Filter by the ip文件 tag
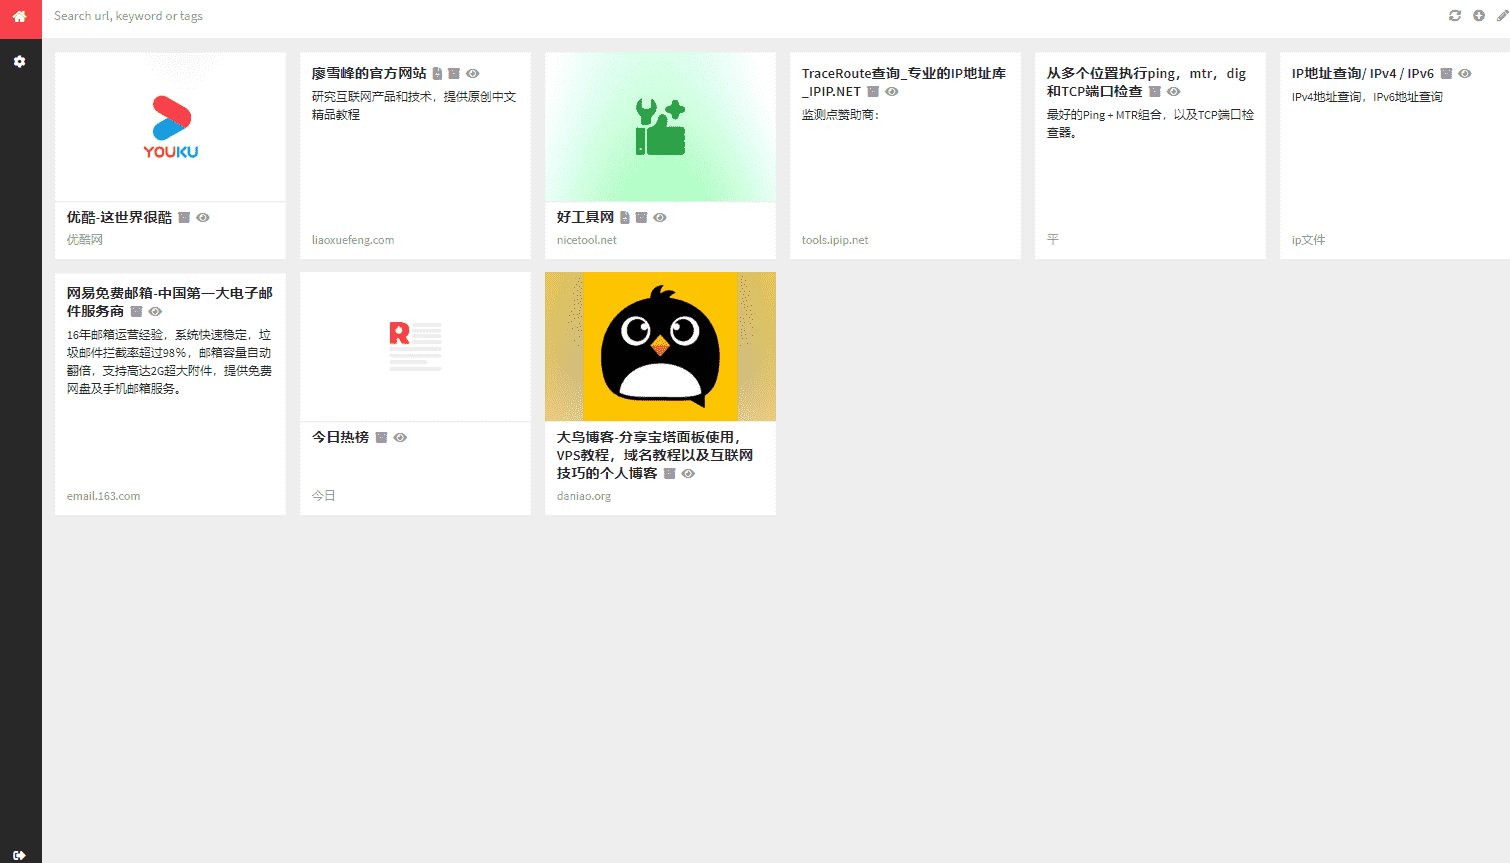 (x=1309, y=240)
